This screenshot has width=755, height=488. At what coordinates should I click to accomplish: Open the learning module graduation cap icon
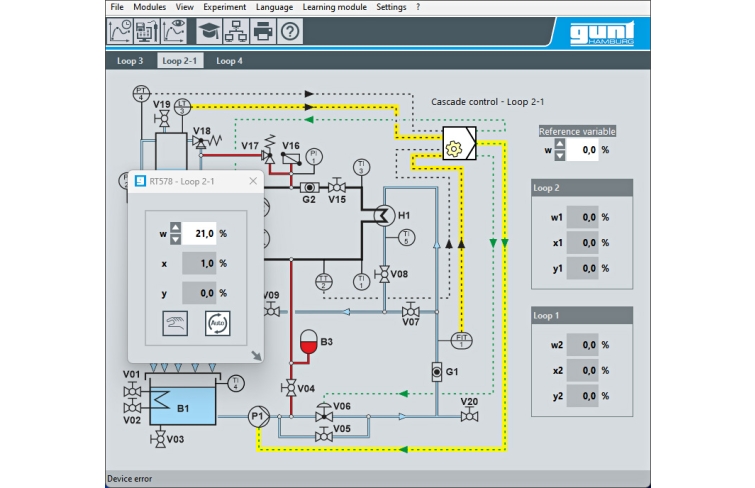pyautogui.click(x=209, y=31)
